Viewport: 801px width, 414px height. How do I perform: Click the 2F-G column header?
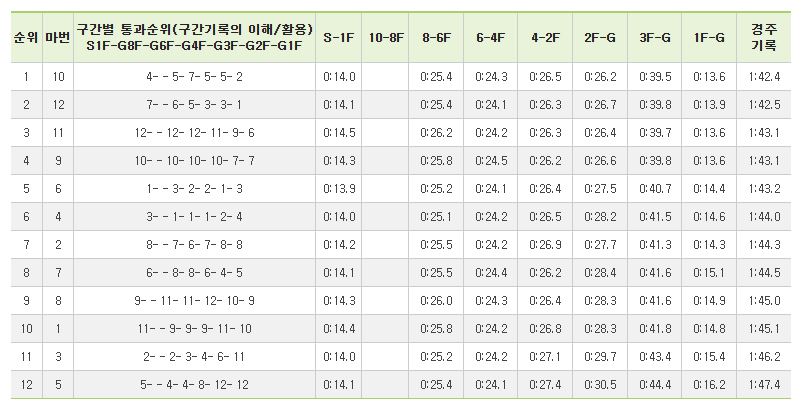(598, 37)
